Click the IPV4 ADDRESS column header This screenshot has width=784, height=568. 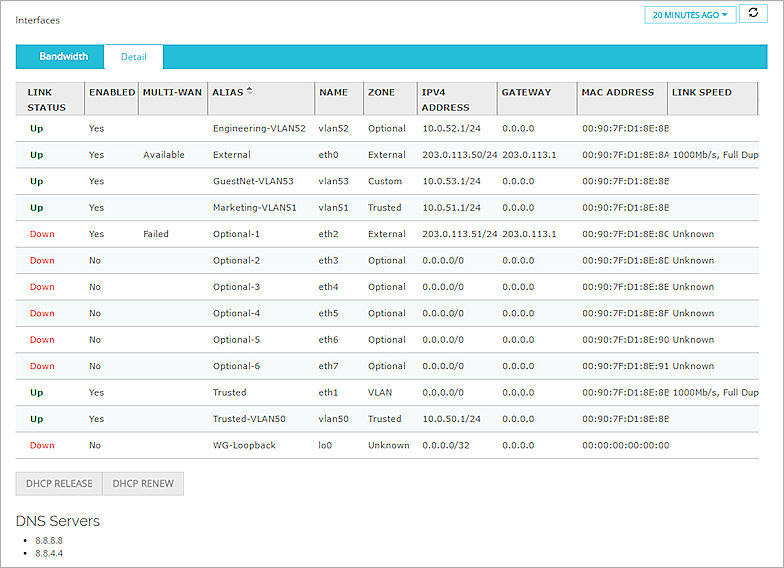pyautogui.click(x=457, y=100)
